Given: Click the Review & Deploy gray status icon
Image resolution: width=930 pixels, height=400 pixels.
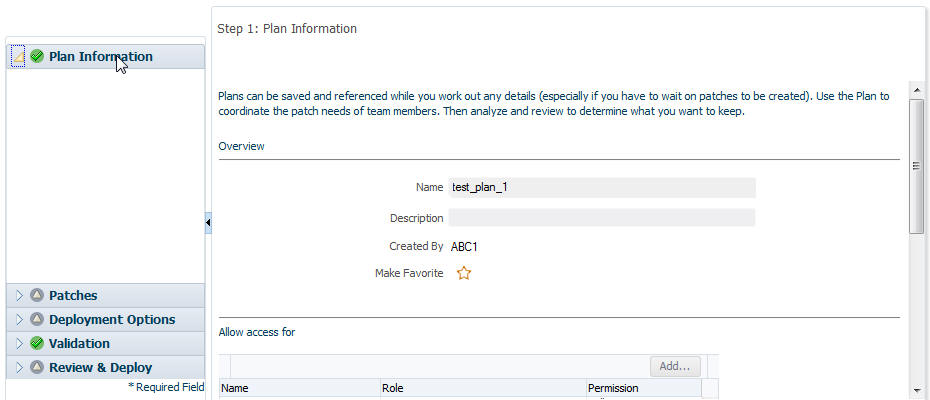Looking at the screenshot, I should (37, 367).
